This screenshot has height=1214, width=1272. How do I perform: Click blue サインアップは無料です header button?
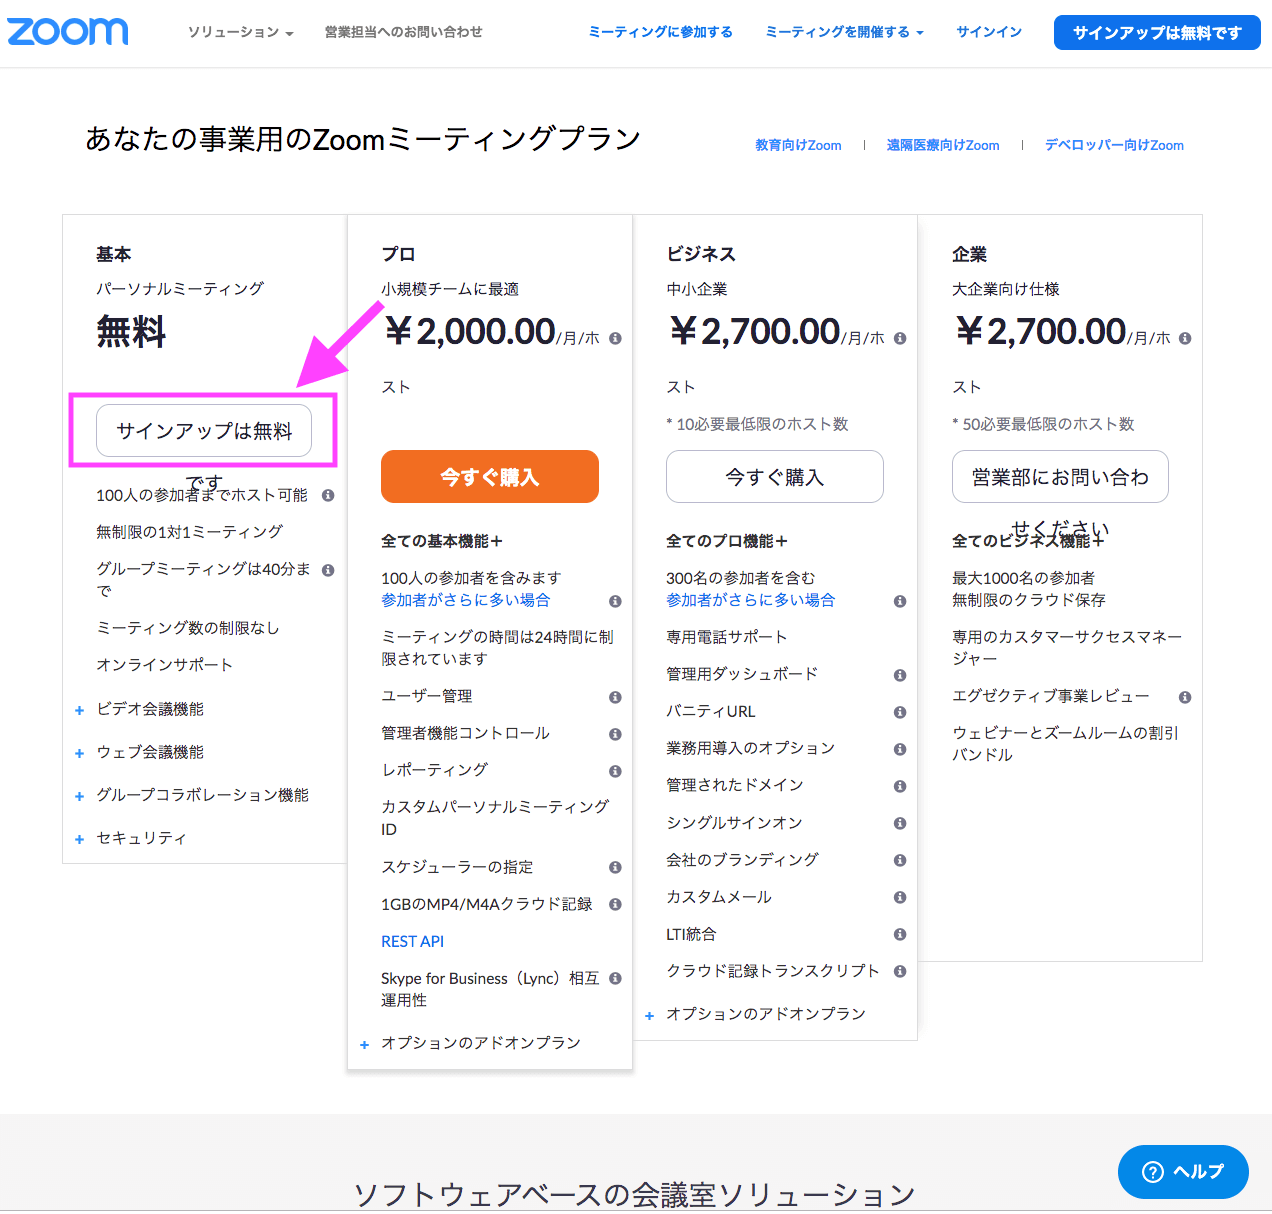tap(1157, 32)
